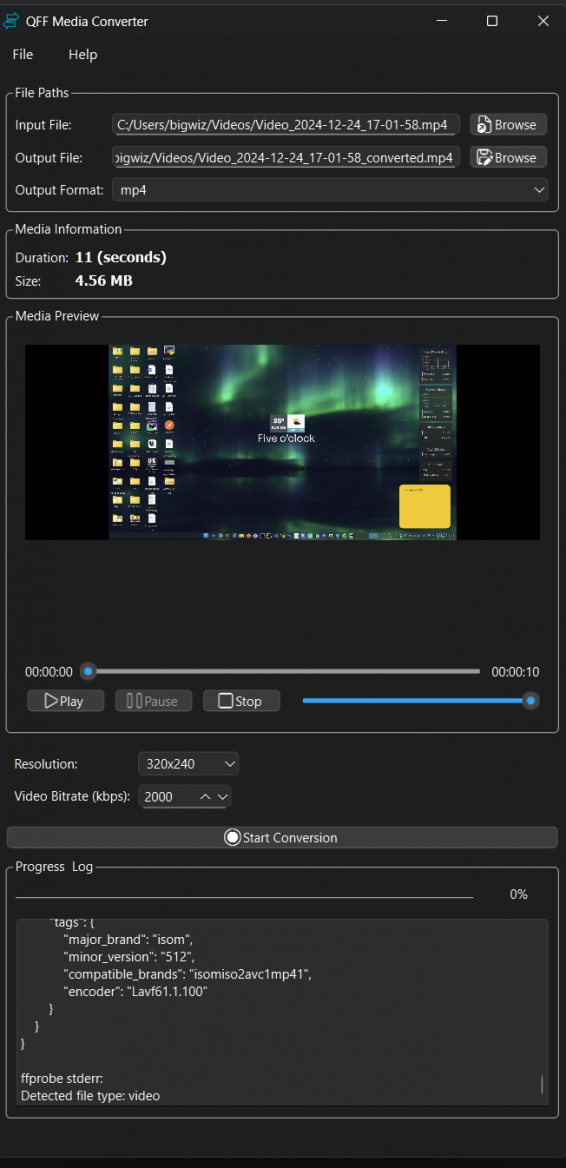Open the File menu
This screenshot has width=566, height=1168.
(x=22, y=54)
